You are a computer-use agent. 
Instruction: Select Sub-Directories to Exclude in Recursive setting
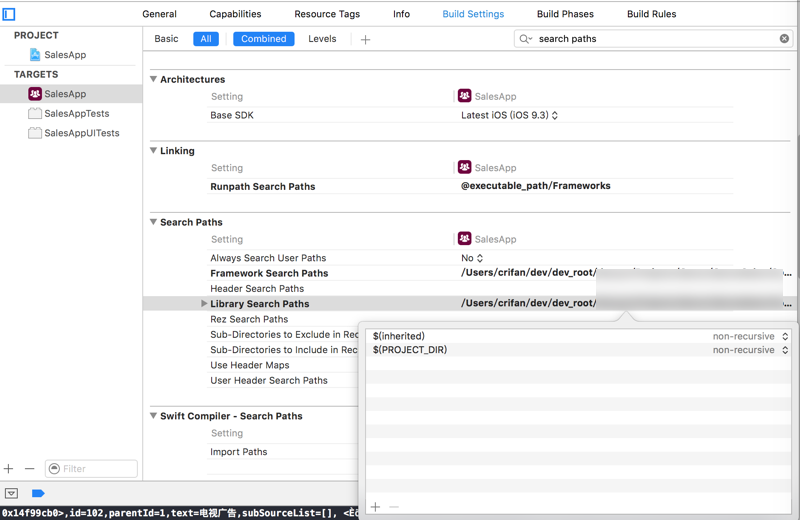(284, 335)
